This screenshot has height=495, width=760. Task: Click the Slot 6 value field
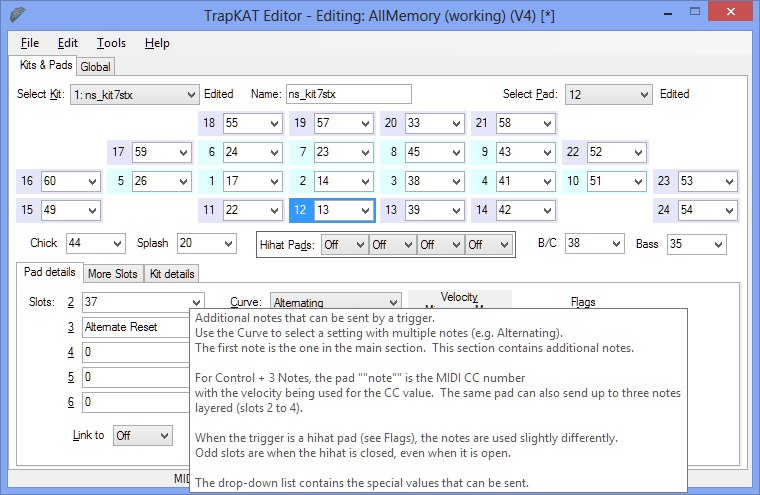coord(136,402)
